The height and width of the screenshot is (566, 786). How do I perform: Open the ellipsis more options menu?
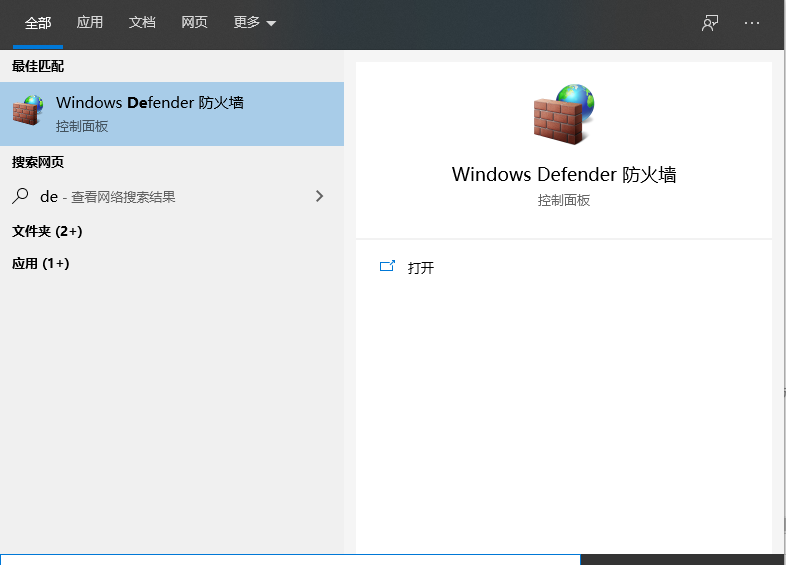pyautogui.click(x=752, y=23)
